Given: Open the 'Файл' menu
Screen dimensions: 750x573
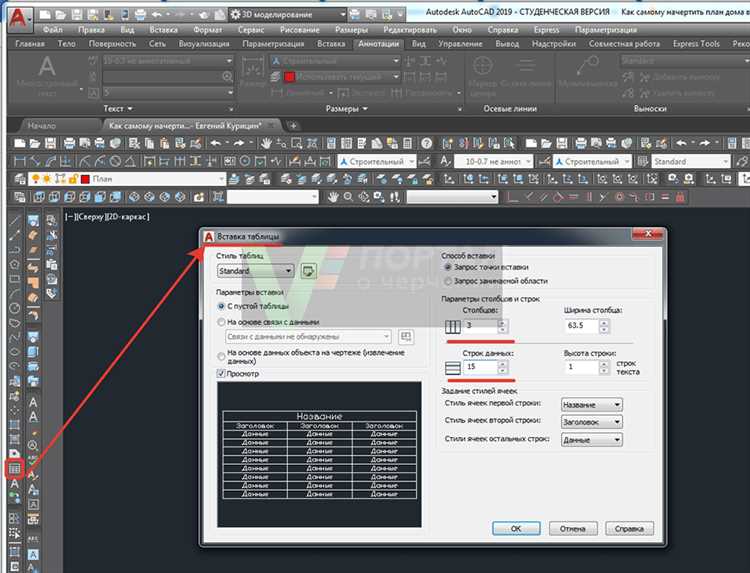Looking at the screenshot, I should (x=53, y=30).
